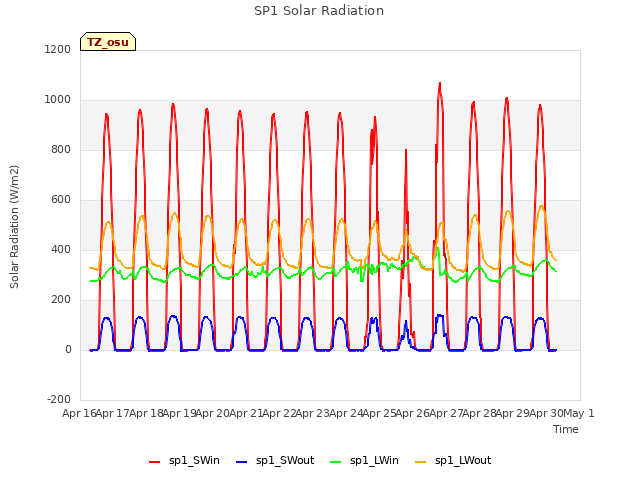
Task: Click the Apr 26 x-axis tick label
Action: pos(413,413)
